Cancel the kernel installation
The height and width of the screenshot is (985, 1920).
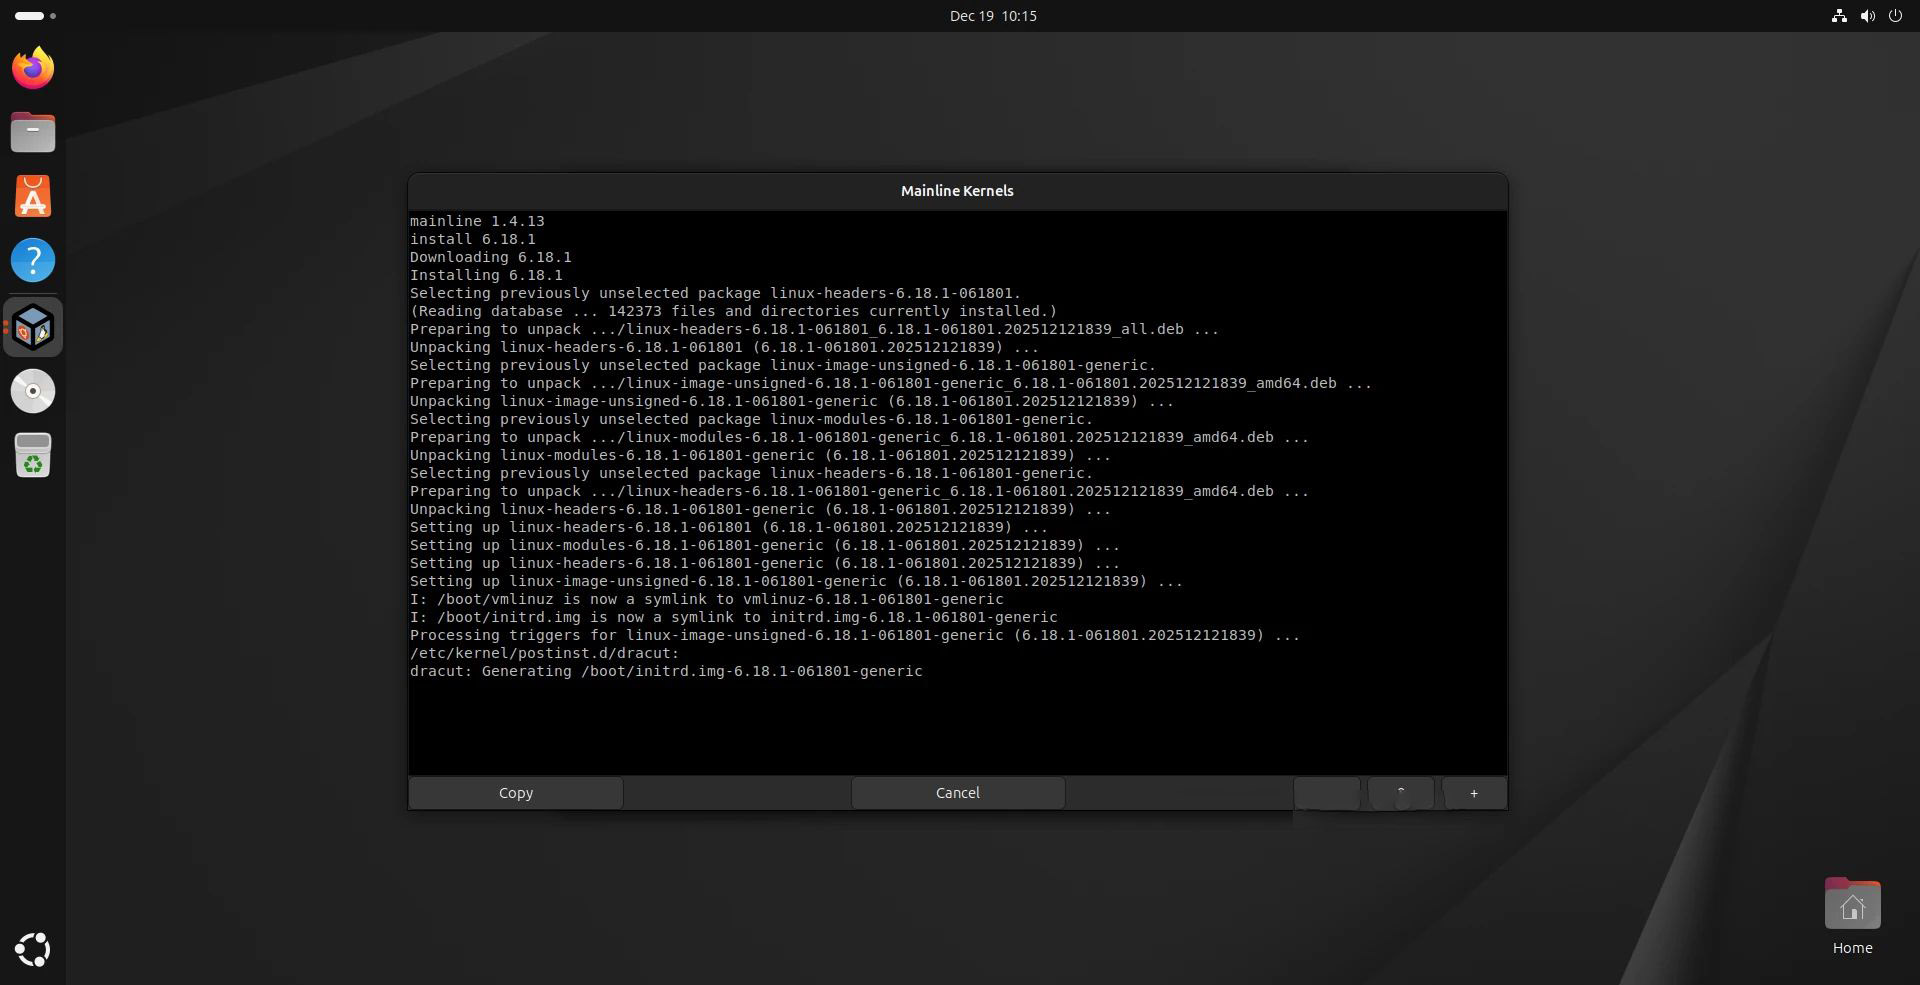pyautogui.click(x=957, y=793)
